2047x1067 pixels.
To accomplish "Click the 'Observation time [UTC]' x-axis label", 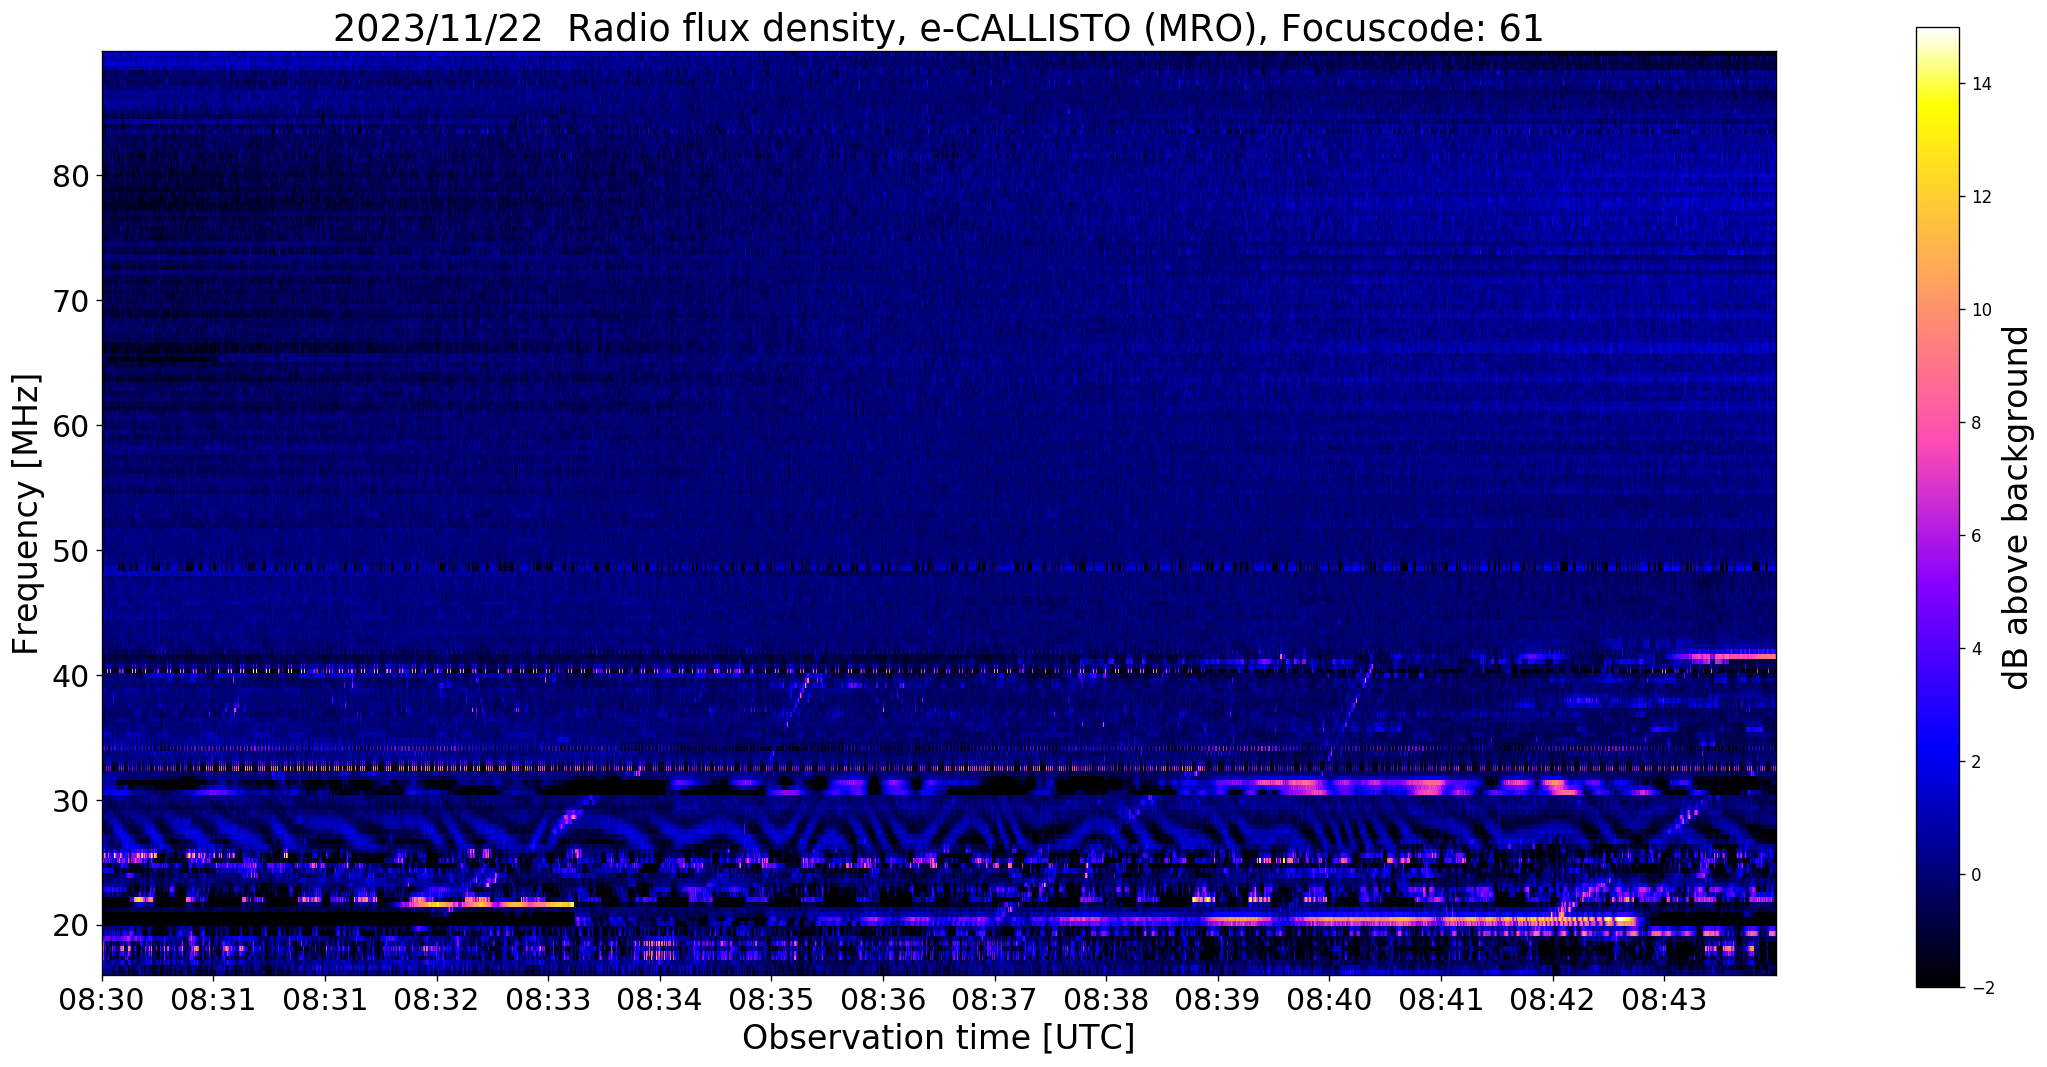I will click(x=938, y=1038).
